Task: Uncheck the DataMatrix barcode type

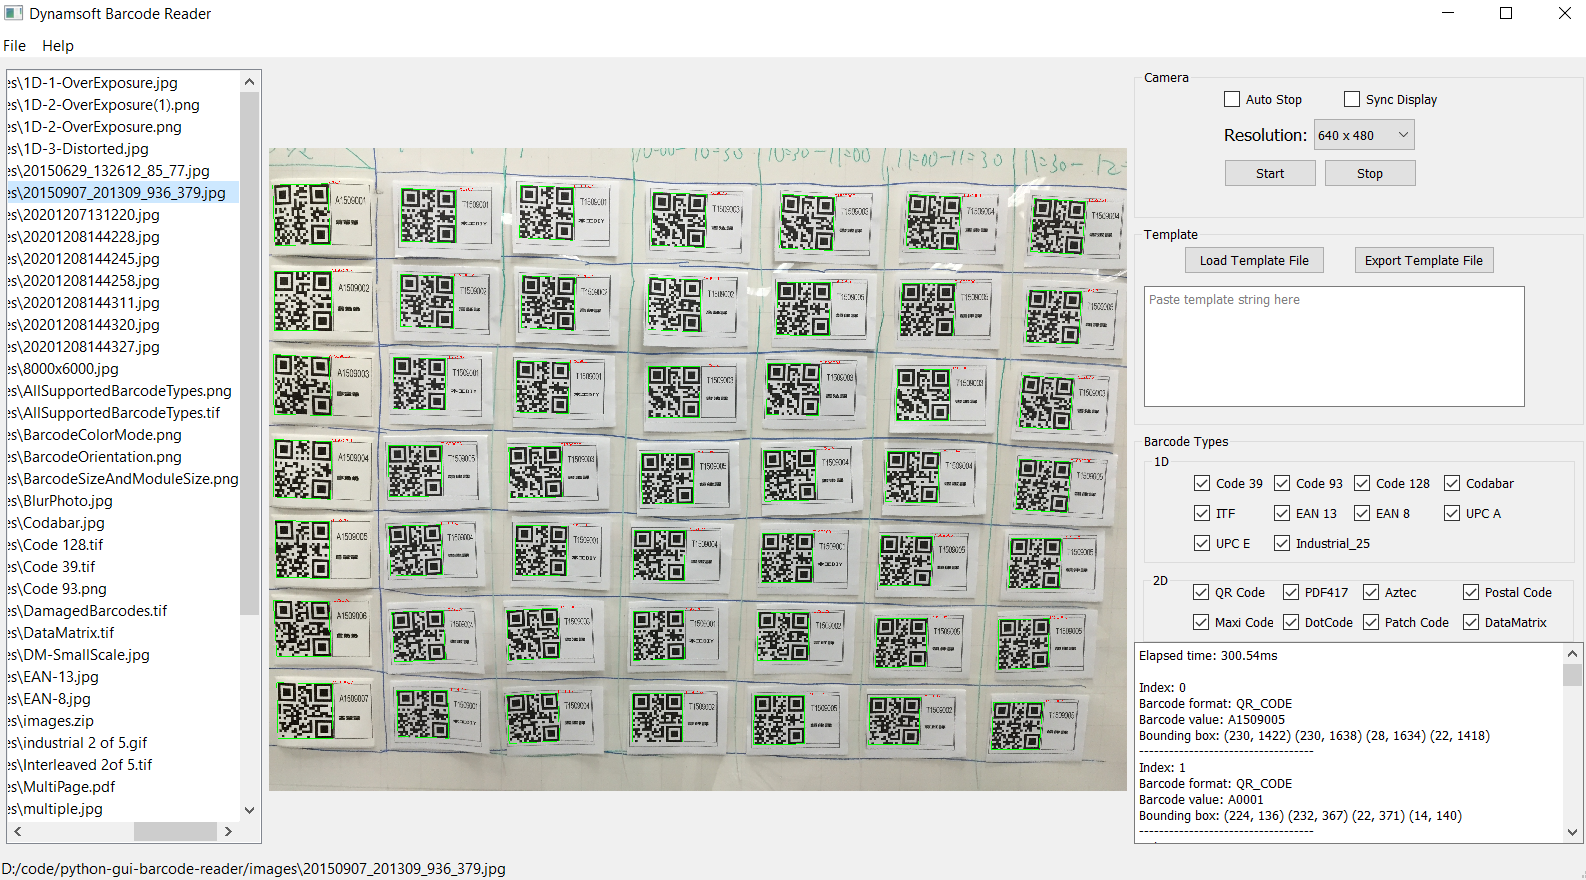Action: [1471, 622]
